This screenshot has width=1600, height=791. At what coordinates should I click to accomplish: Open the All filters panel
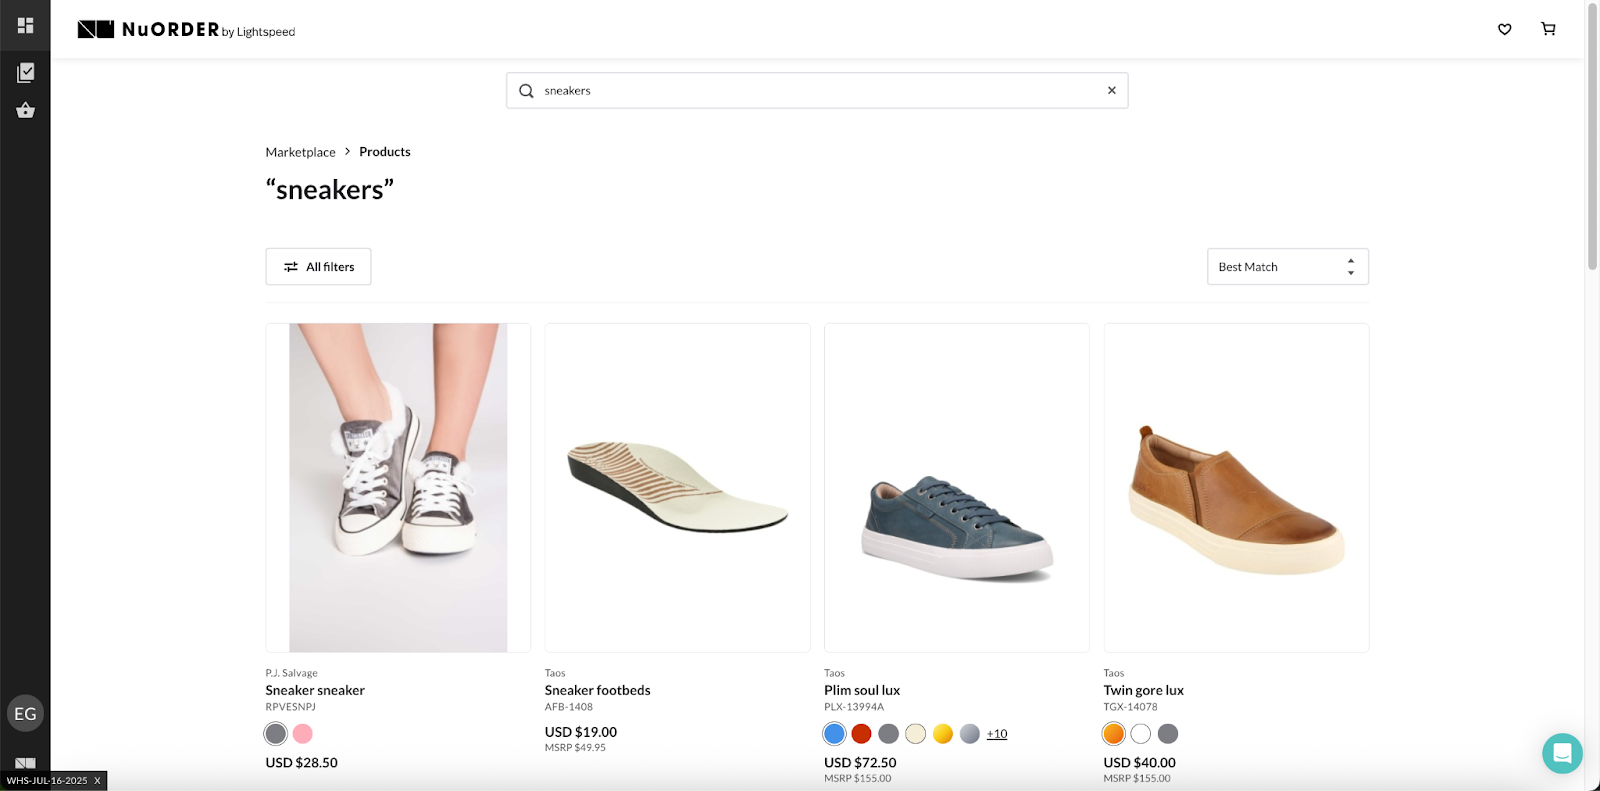pyautogui.click(x=318, y=267)
